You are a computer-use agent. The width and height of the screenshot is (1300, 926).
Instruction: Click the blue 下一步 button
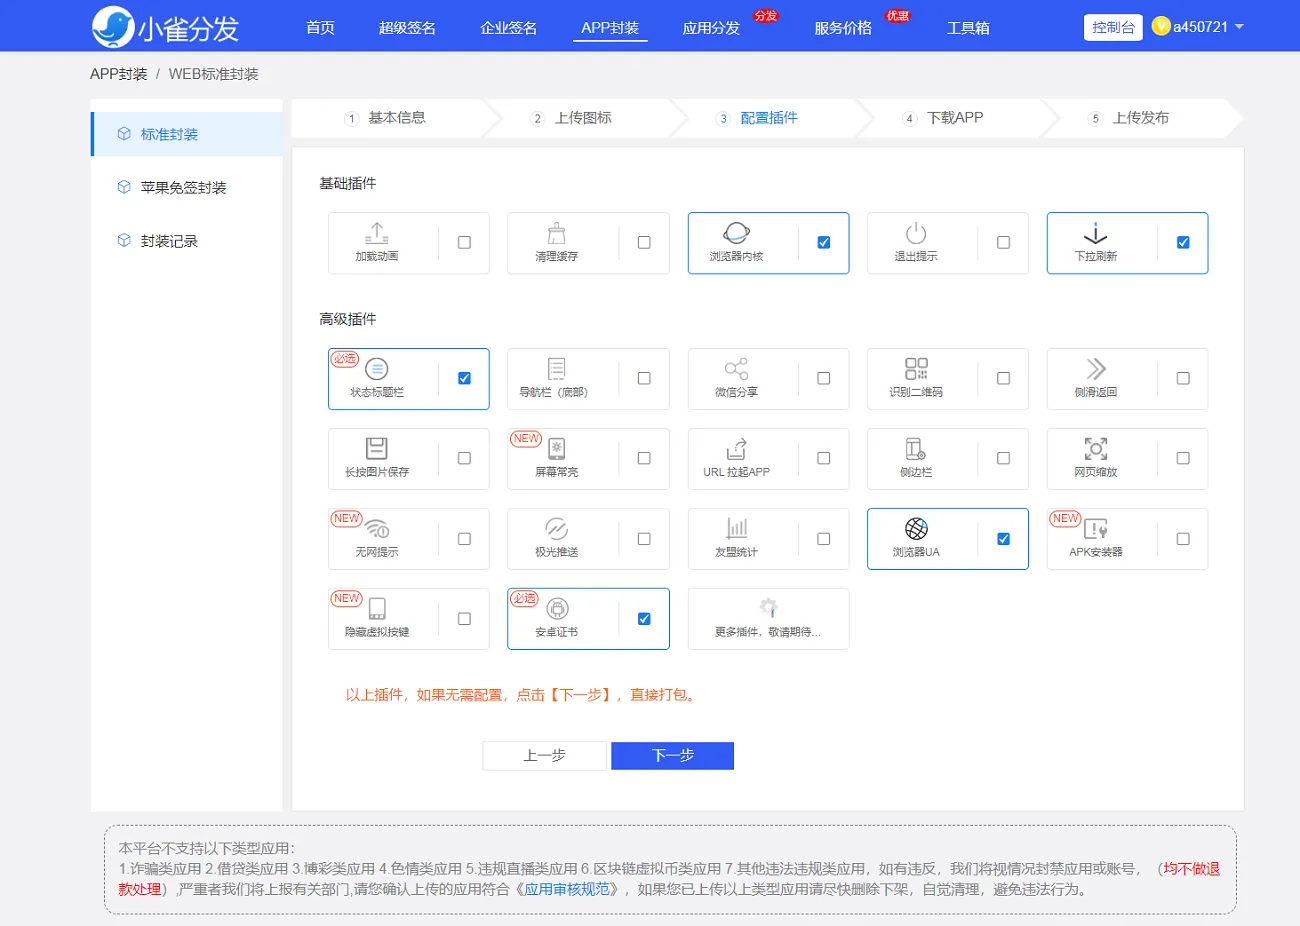tap(672, 756)
